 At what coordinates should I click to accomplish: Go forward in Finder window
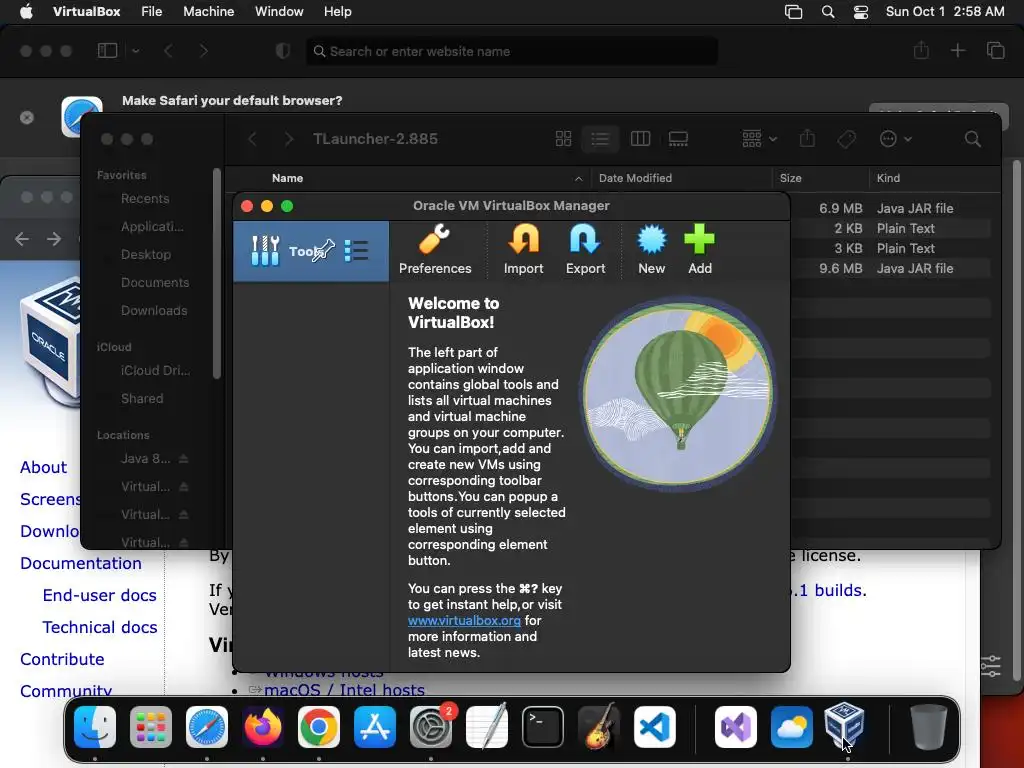pos(289,138)
